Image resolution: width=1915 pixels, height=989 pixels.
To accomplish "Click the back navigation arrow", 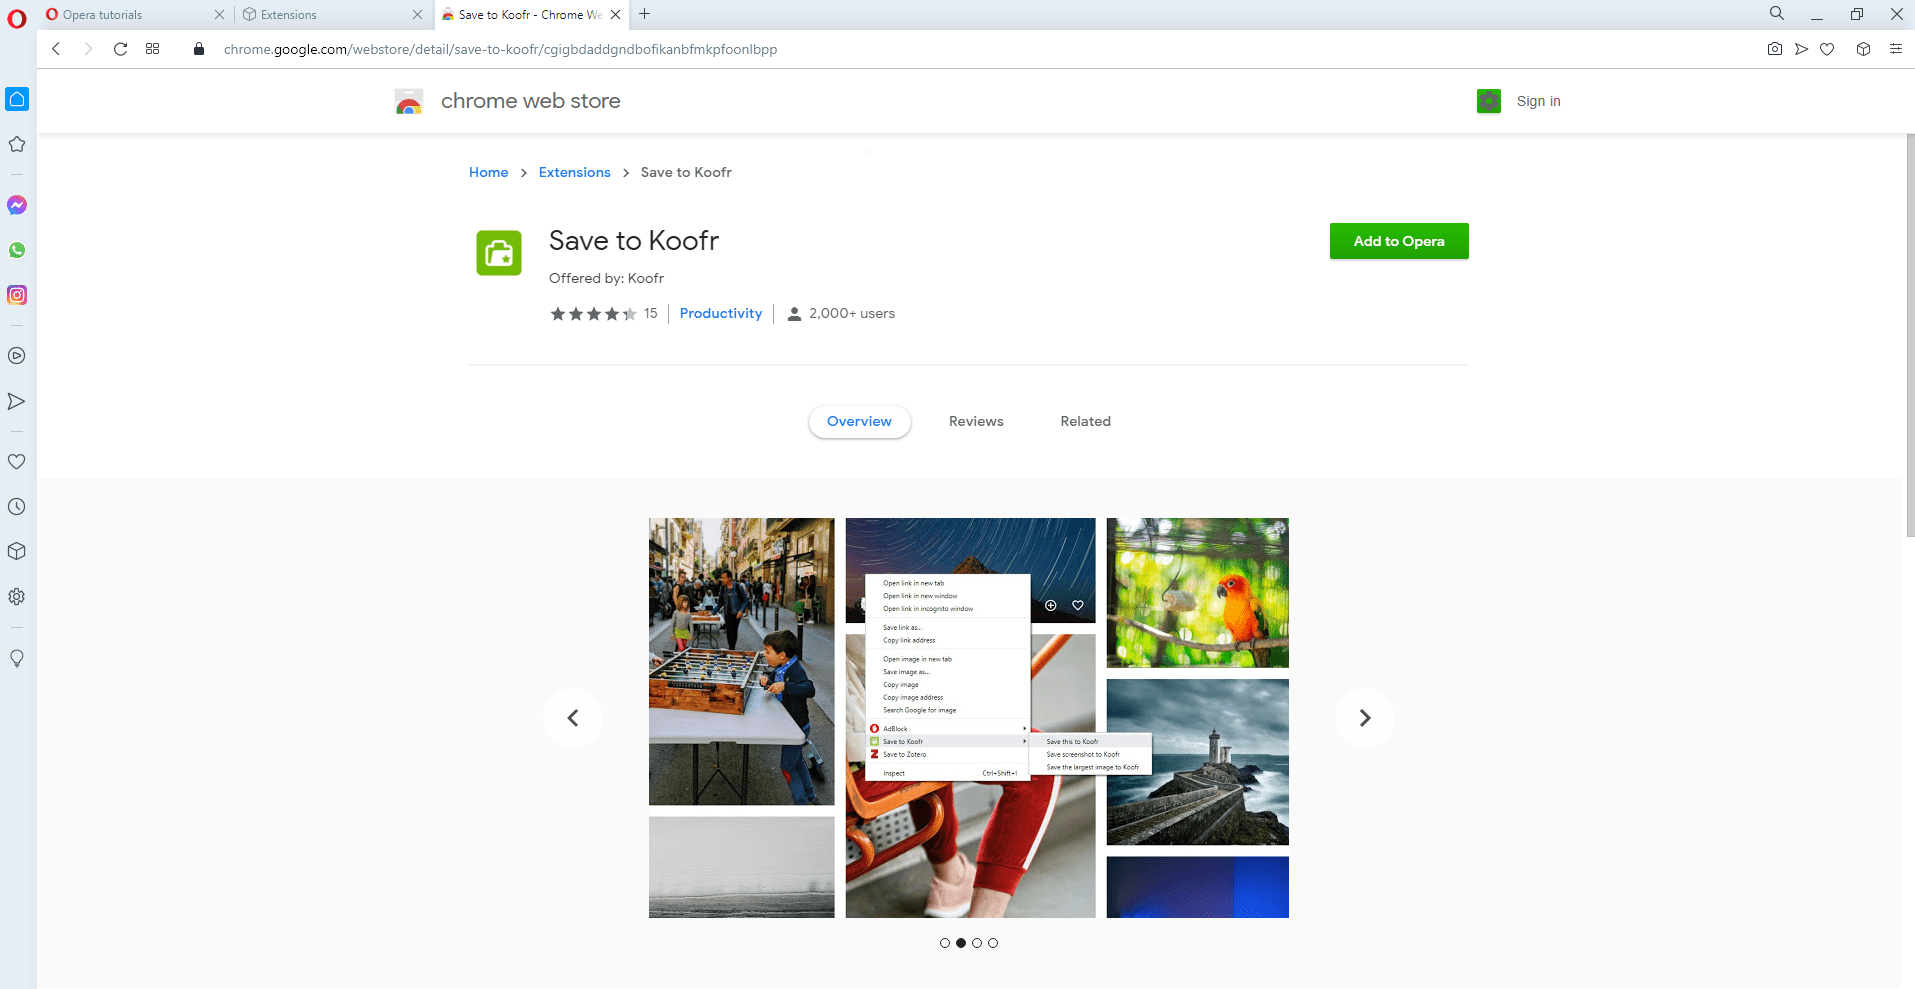I will coord(56,49).
